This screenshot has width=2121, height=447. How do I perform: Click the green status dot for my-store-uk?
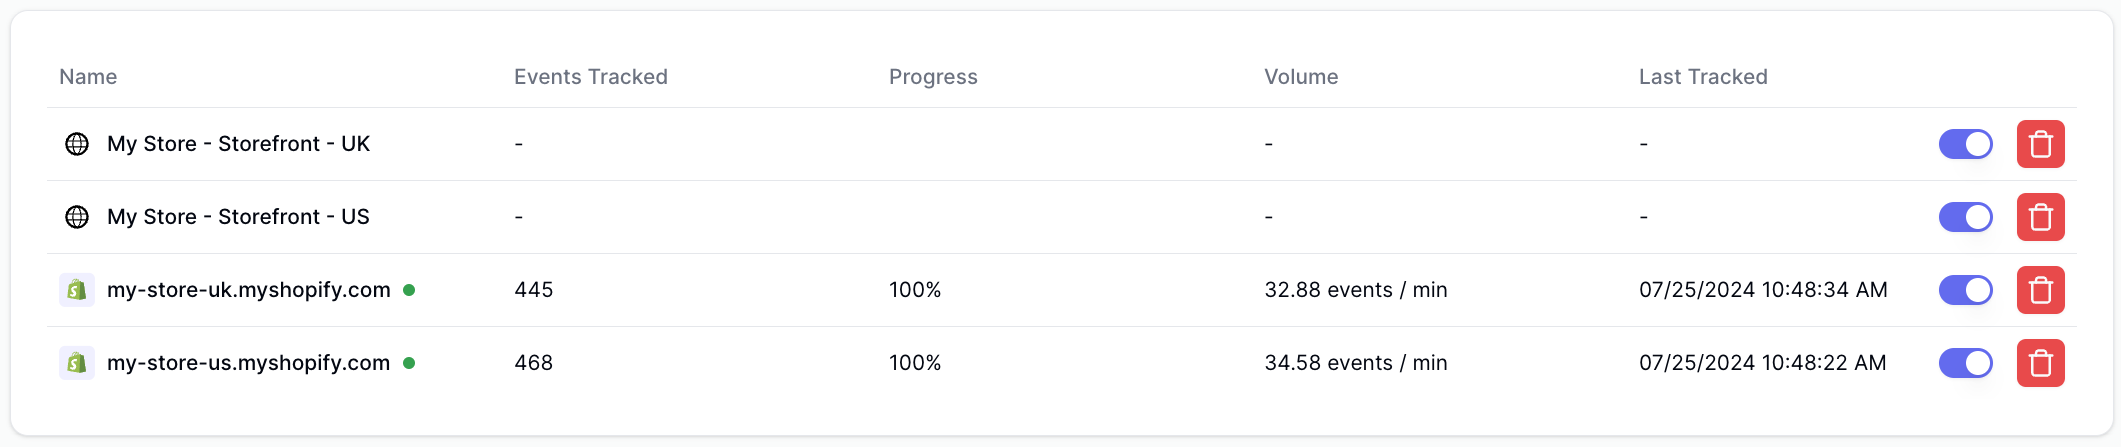[x=409, y=290]
